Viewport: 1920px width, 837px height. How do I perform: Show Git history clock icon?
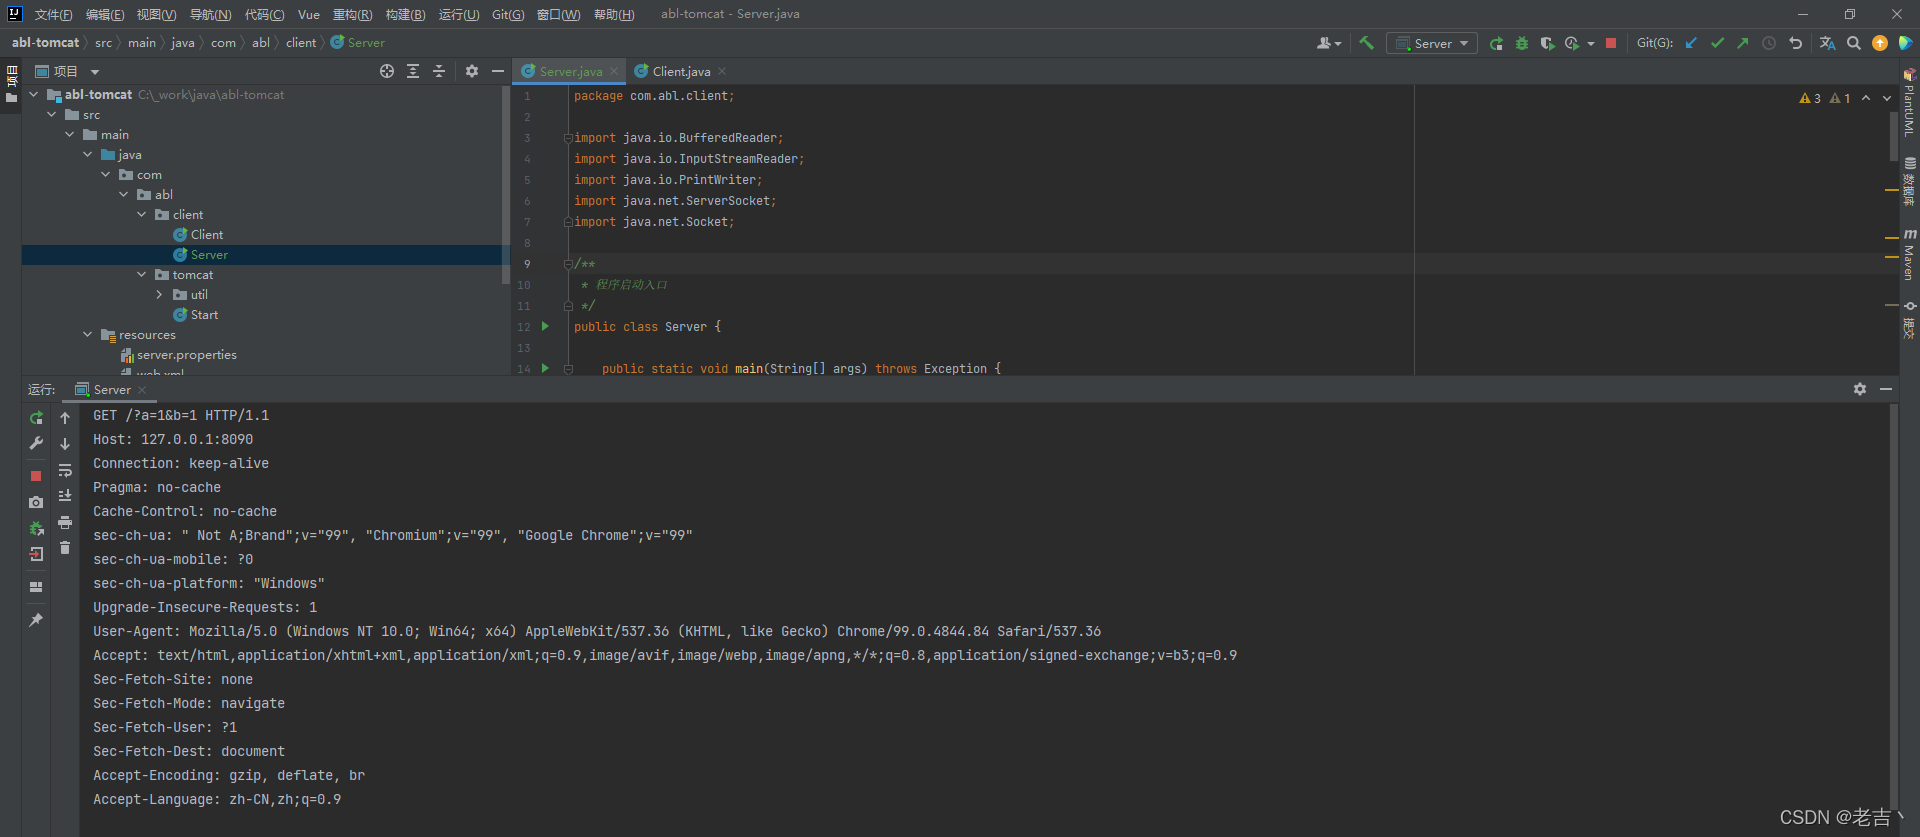click(x=1769, y=43)
